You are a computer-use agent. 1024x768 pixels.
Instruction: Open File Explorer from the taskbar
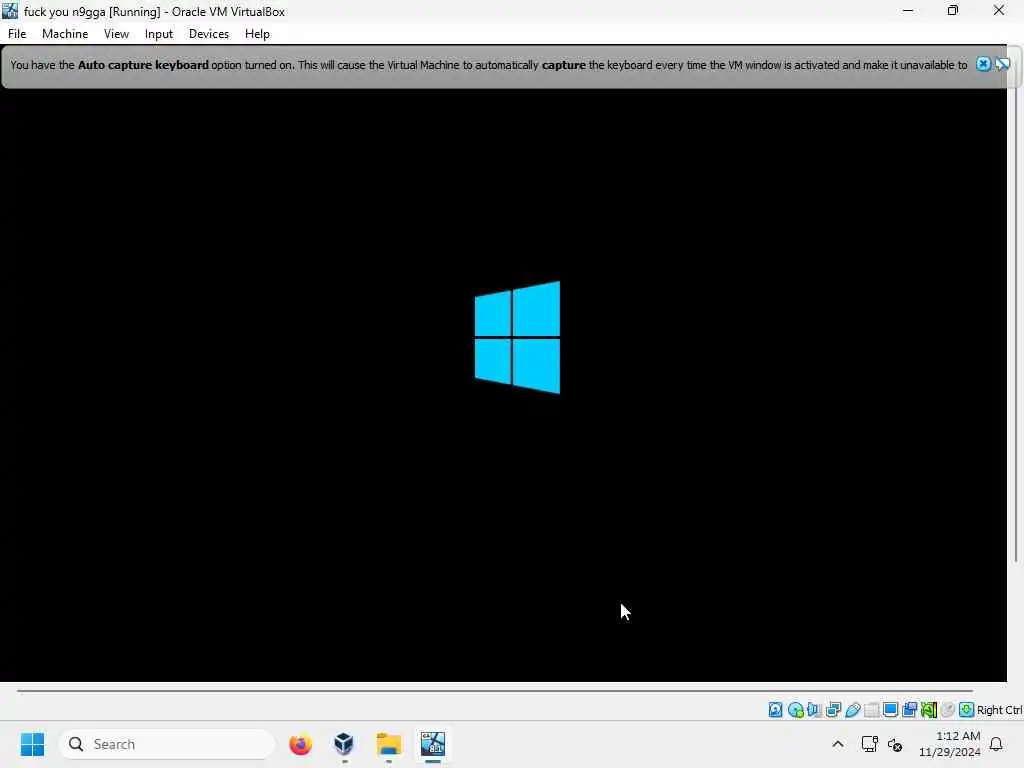pyautogui.click(x=389, y=744)
